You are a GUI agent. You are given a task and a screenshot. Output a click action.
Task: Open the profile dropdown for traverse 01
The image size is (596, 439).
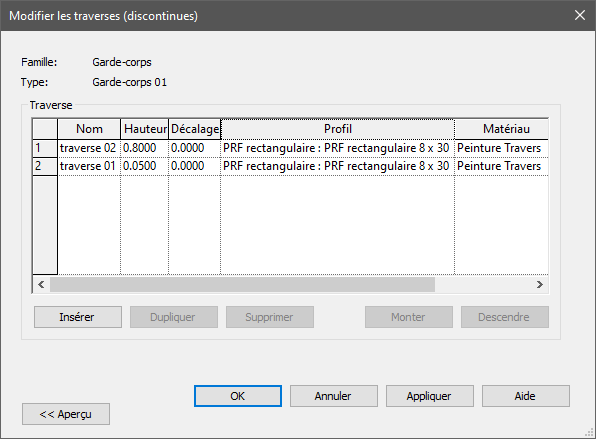click(x=338, y=166)
